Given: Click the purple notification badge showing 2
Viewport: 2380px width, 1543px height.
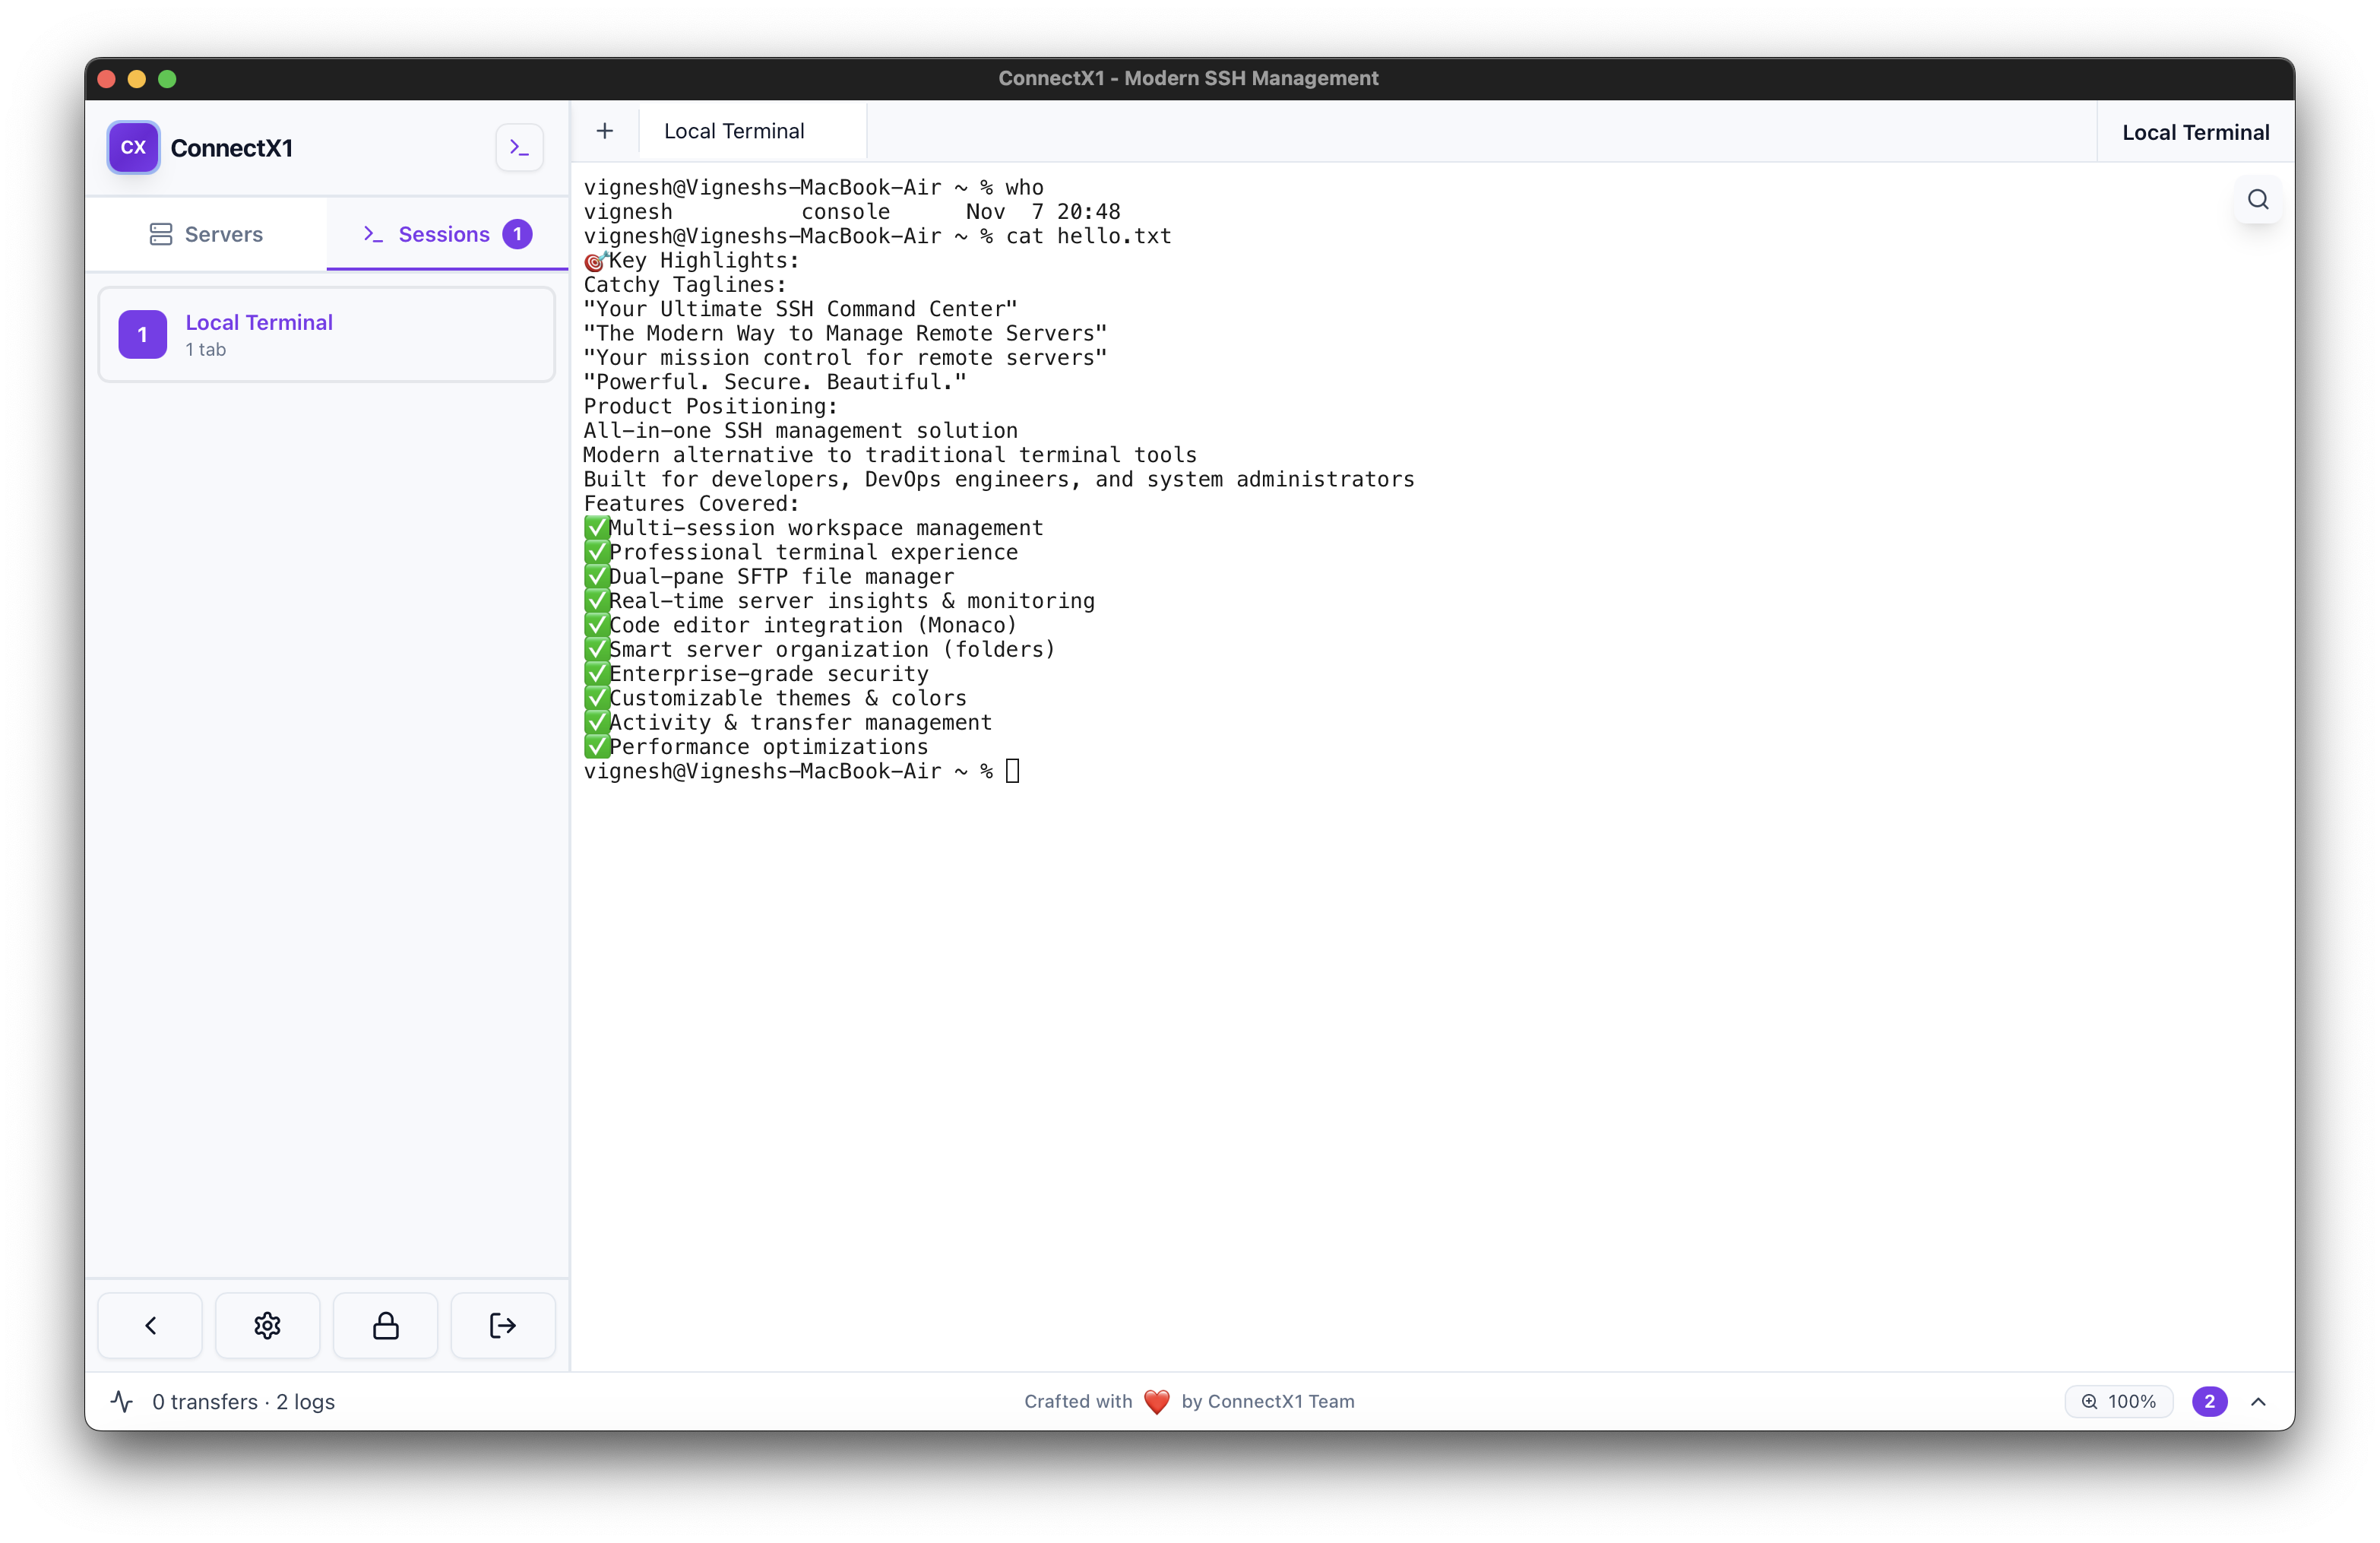Looking at the screenshot, I should point(2209,1401).
